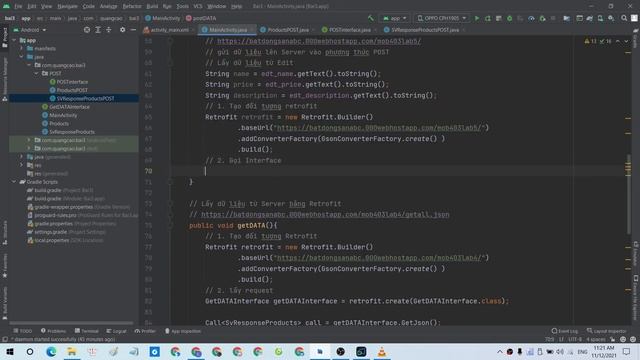Collapse the app module tree node

[14, 40]
